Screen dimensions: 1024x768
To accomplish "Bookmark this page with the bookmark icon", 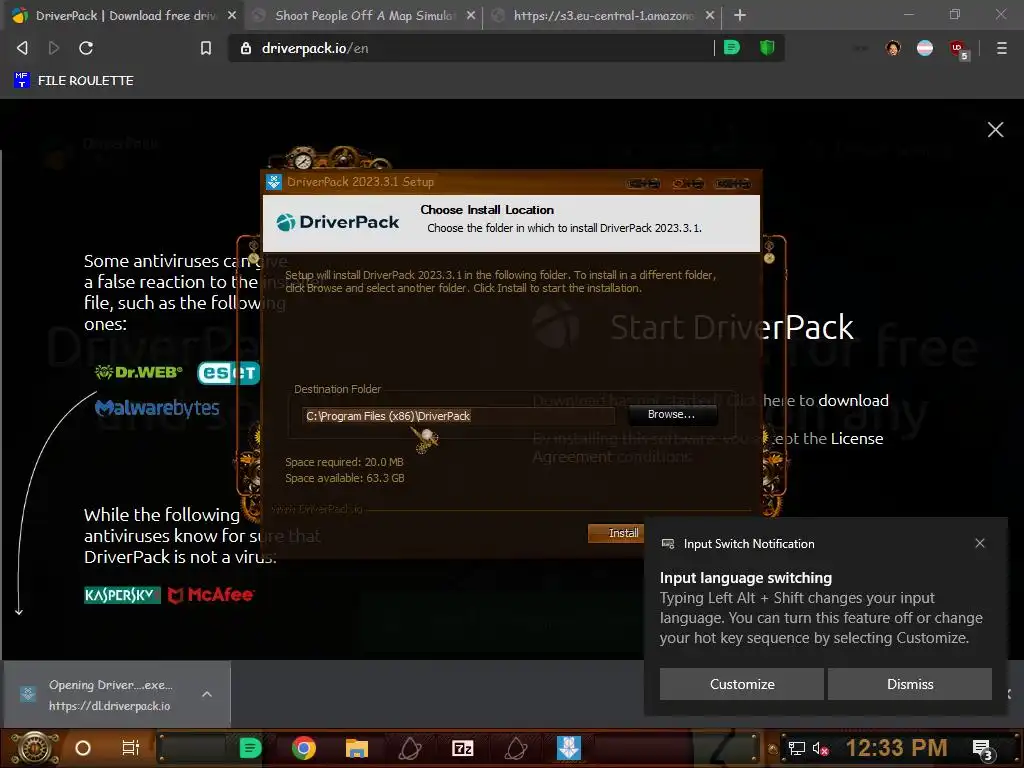I will pyautogui.click(x=206, y=48).
